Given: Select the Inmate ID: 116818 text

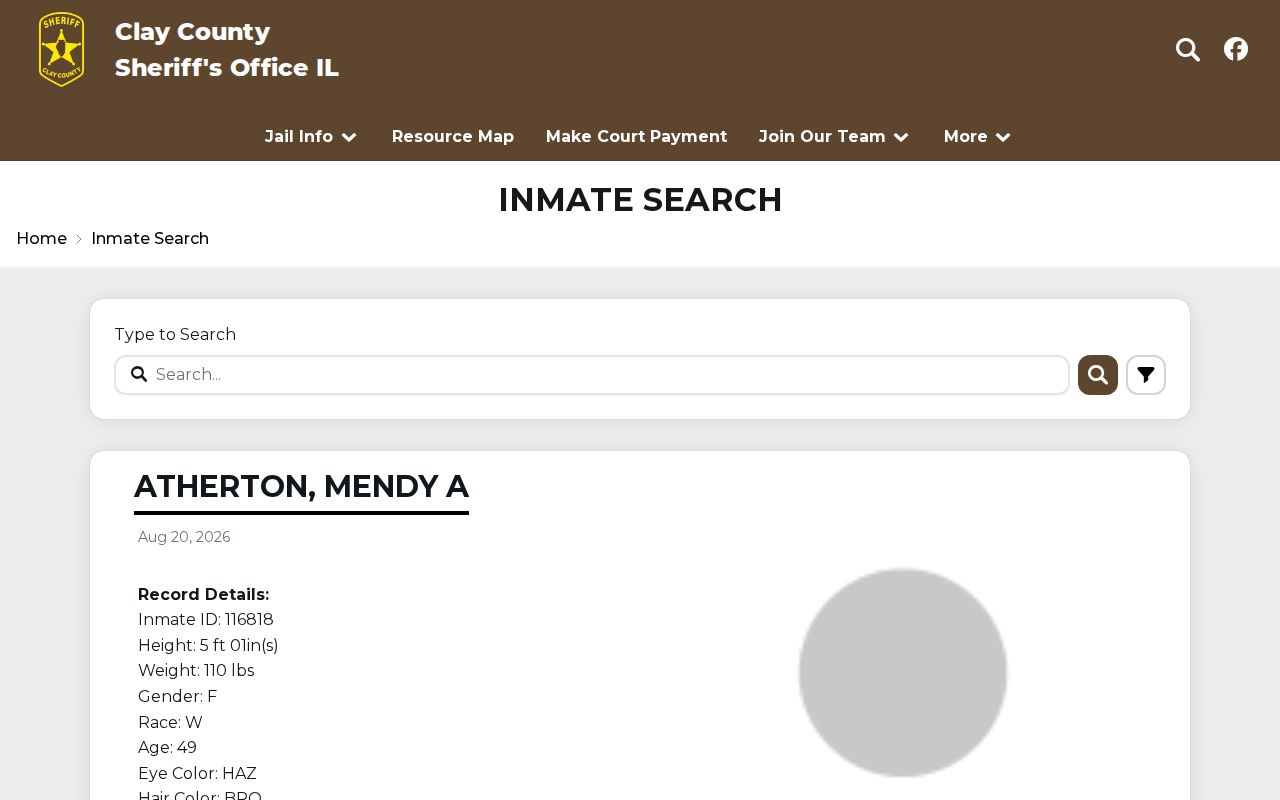Looking at the screenshot, I should (x=206, y=620).
